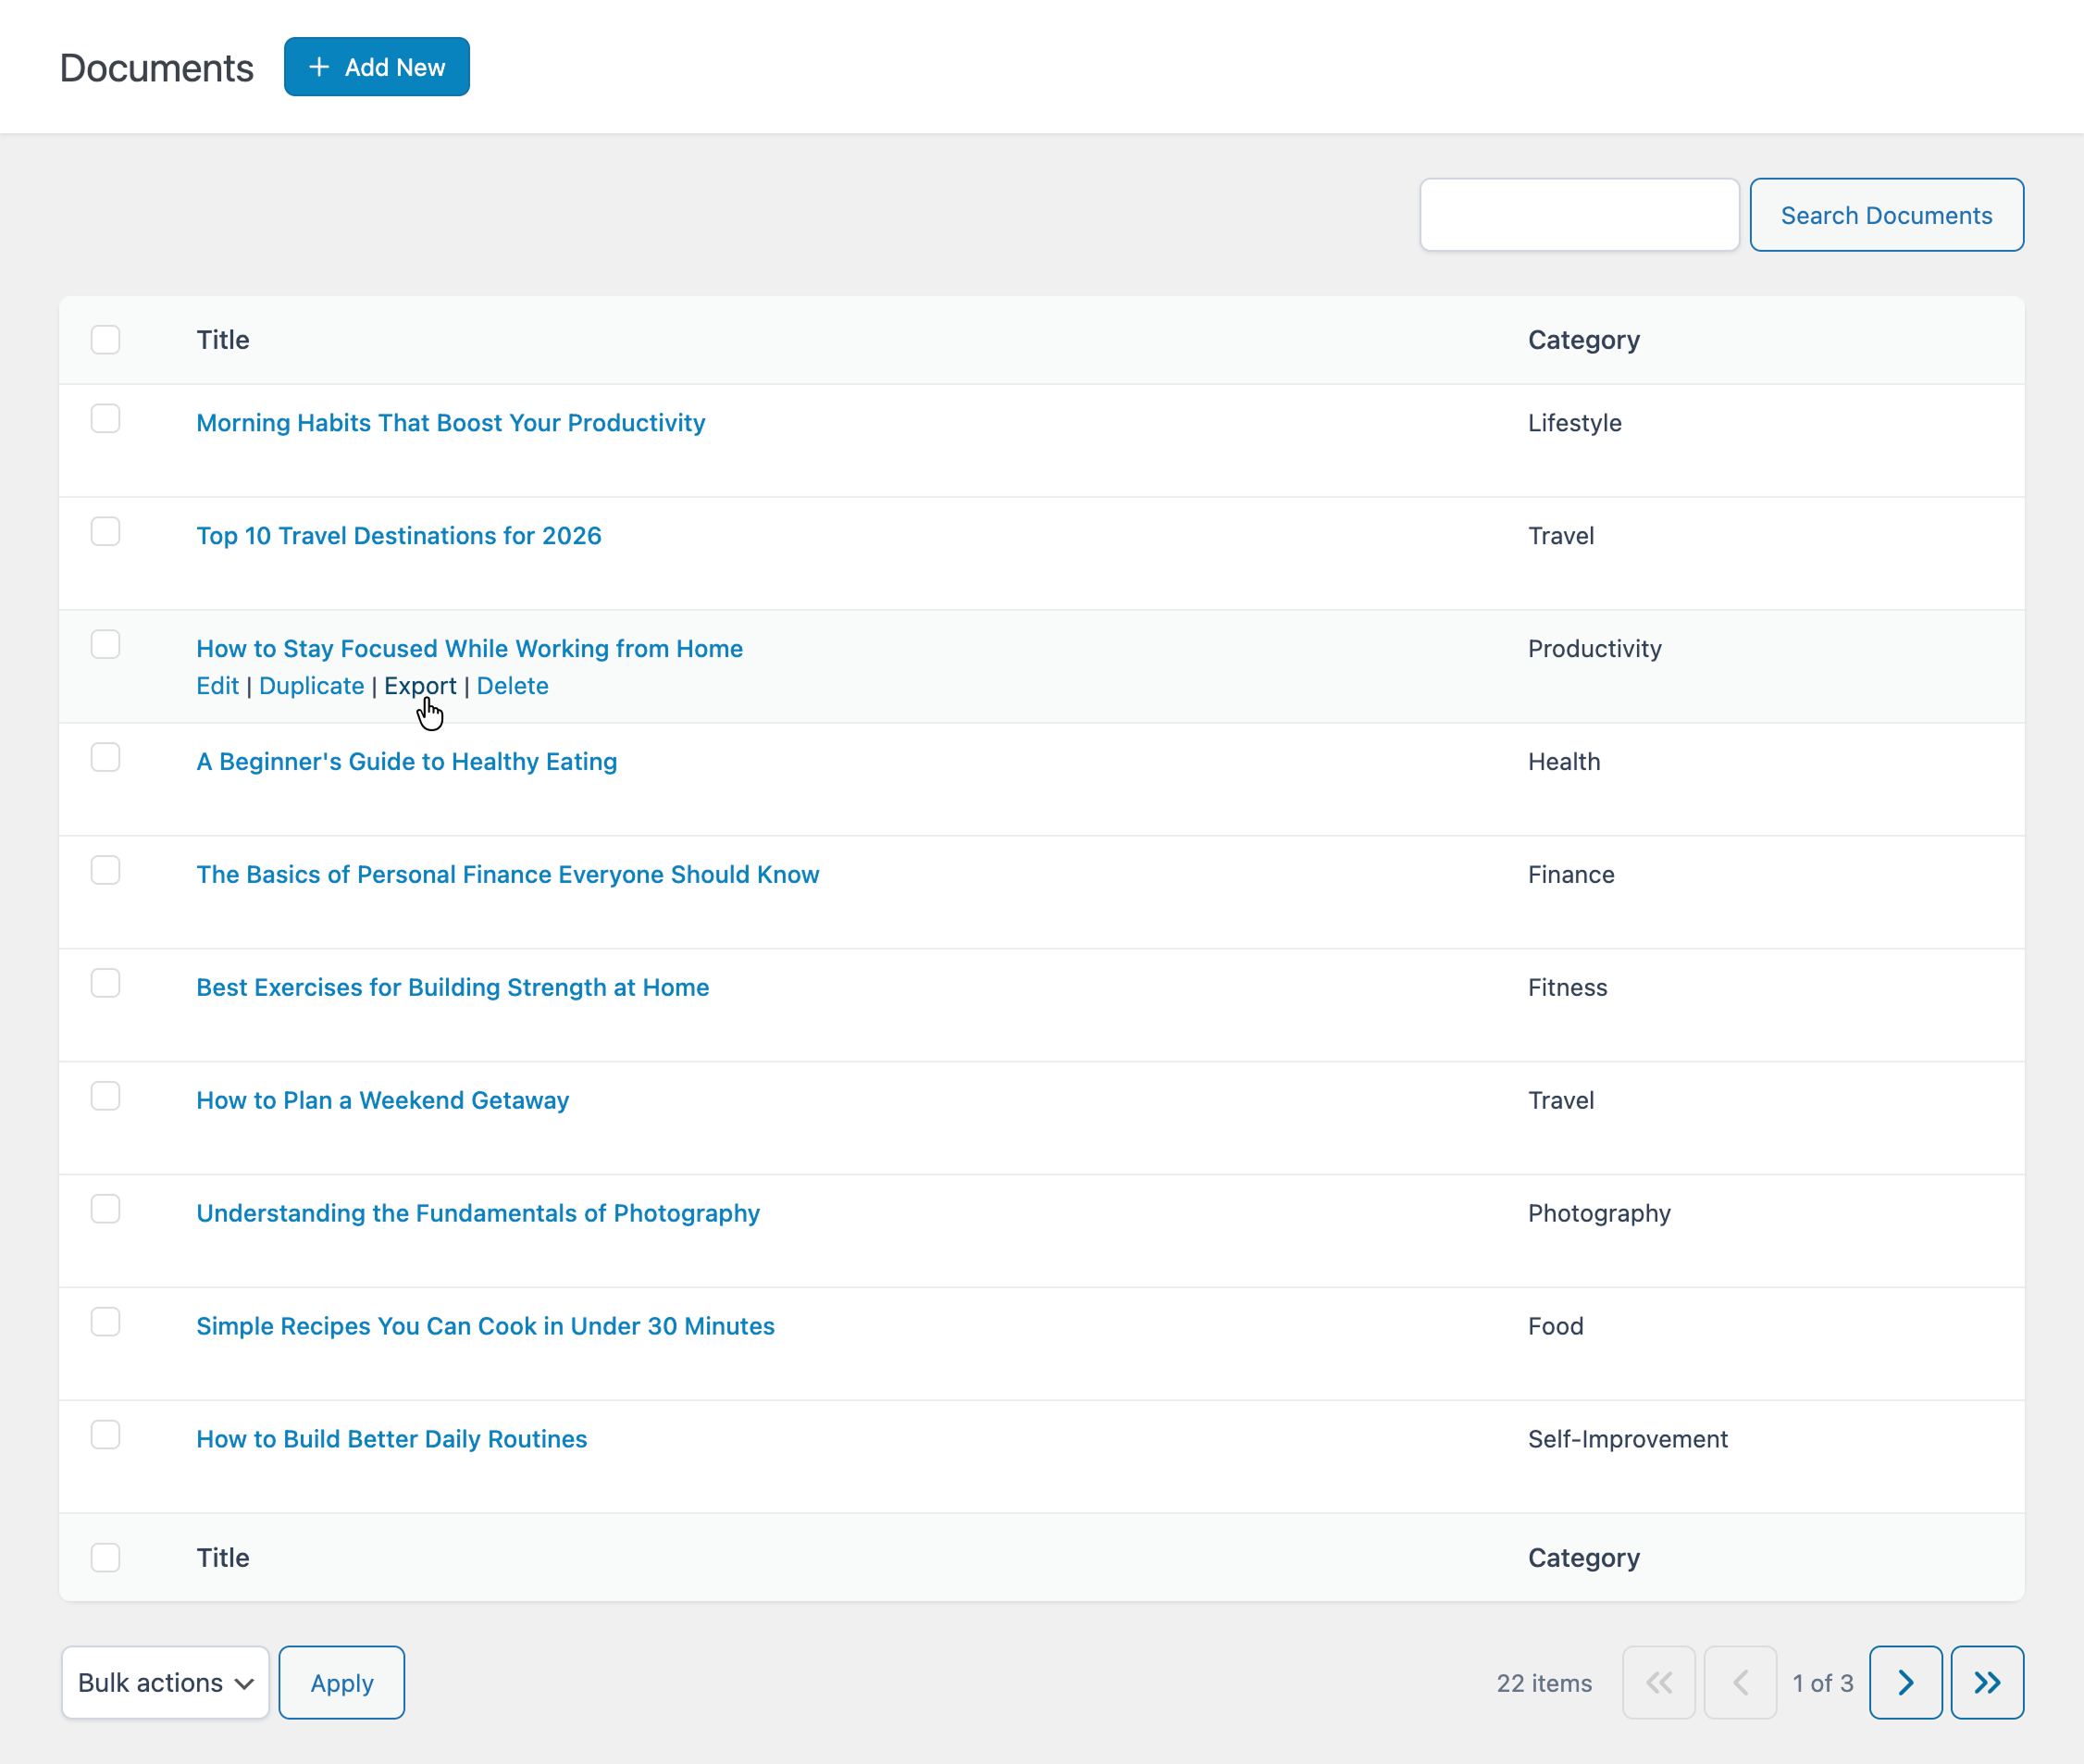2084x1764 pixels.
Task: Open the Bulk actions dropdown
Action: point(164,1682)
